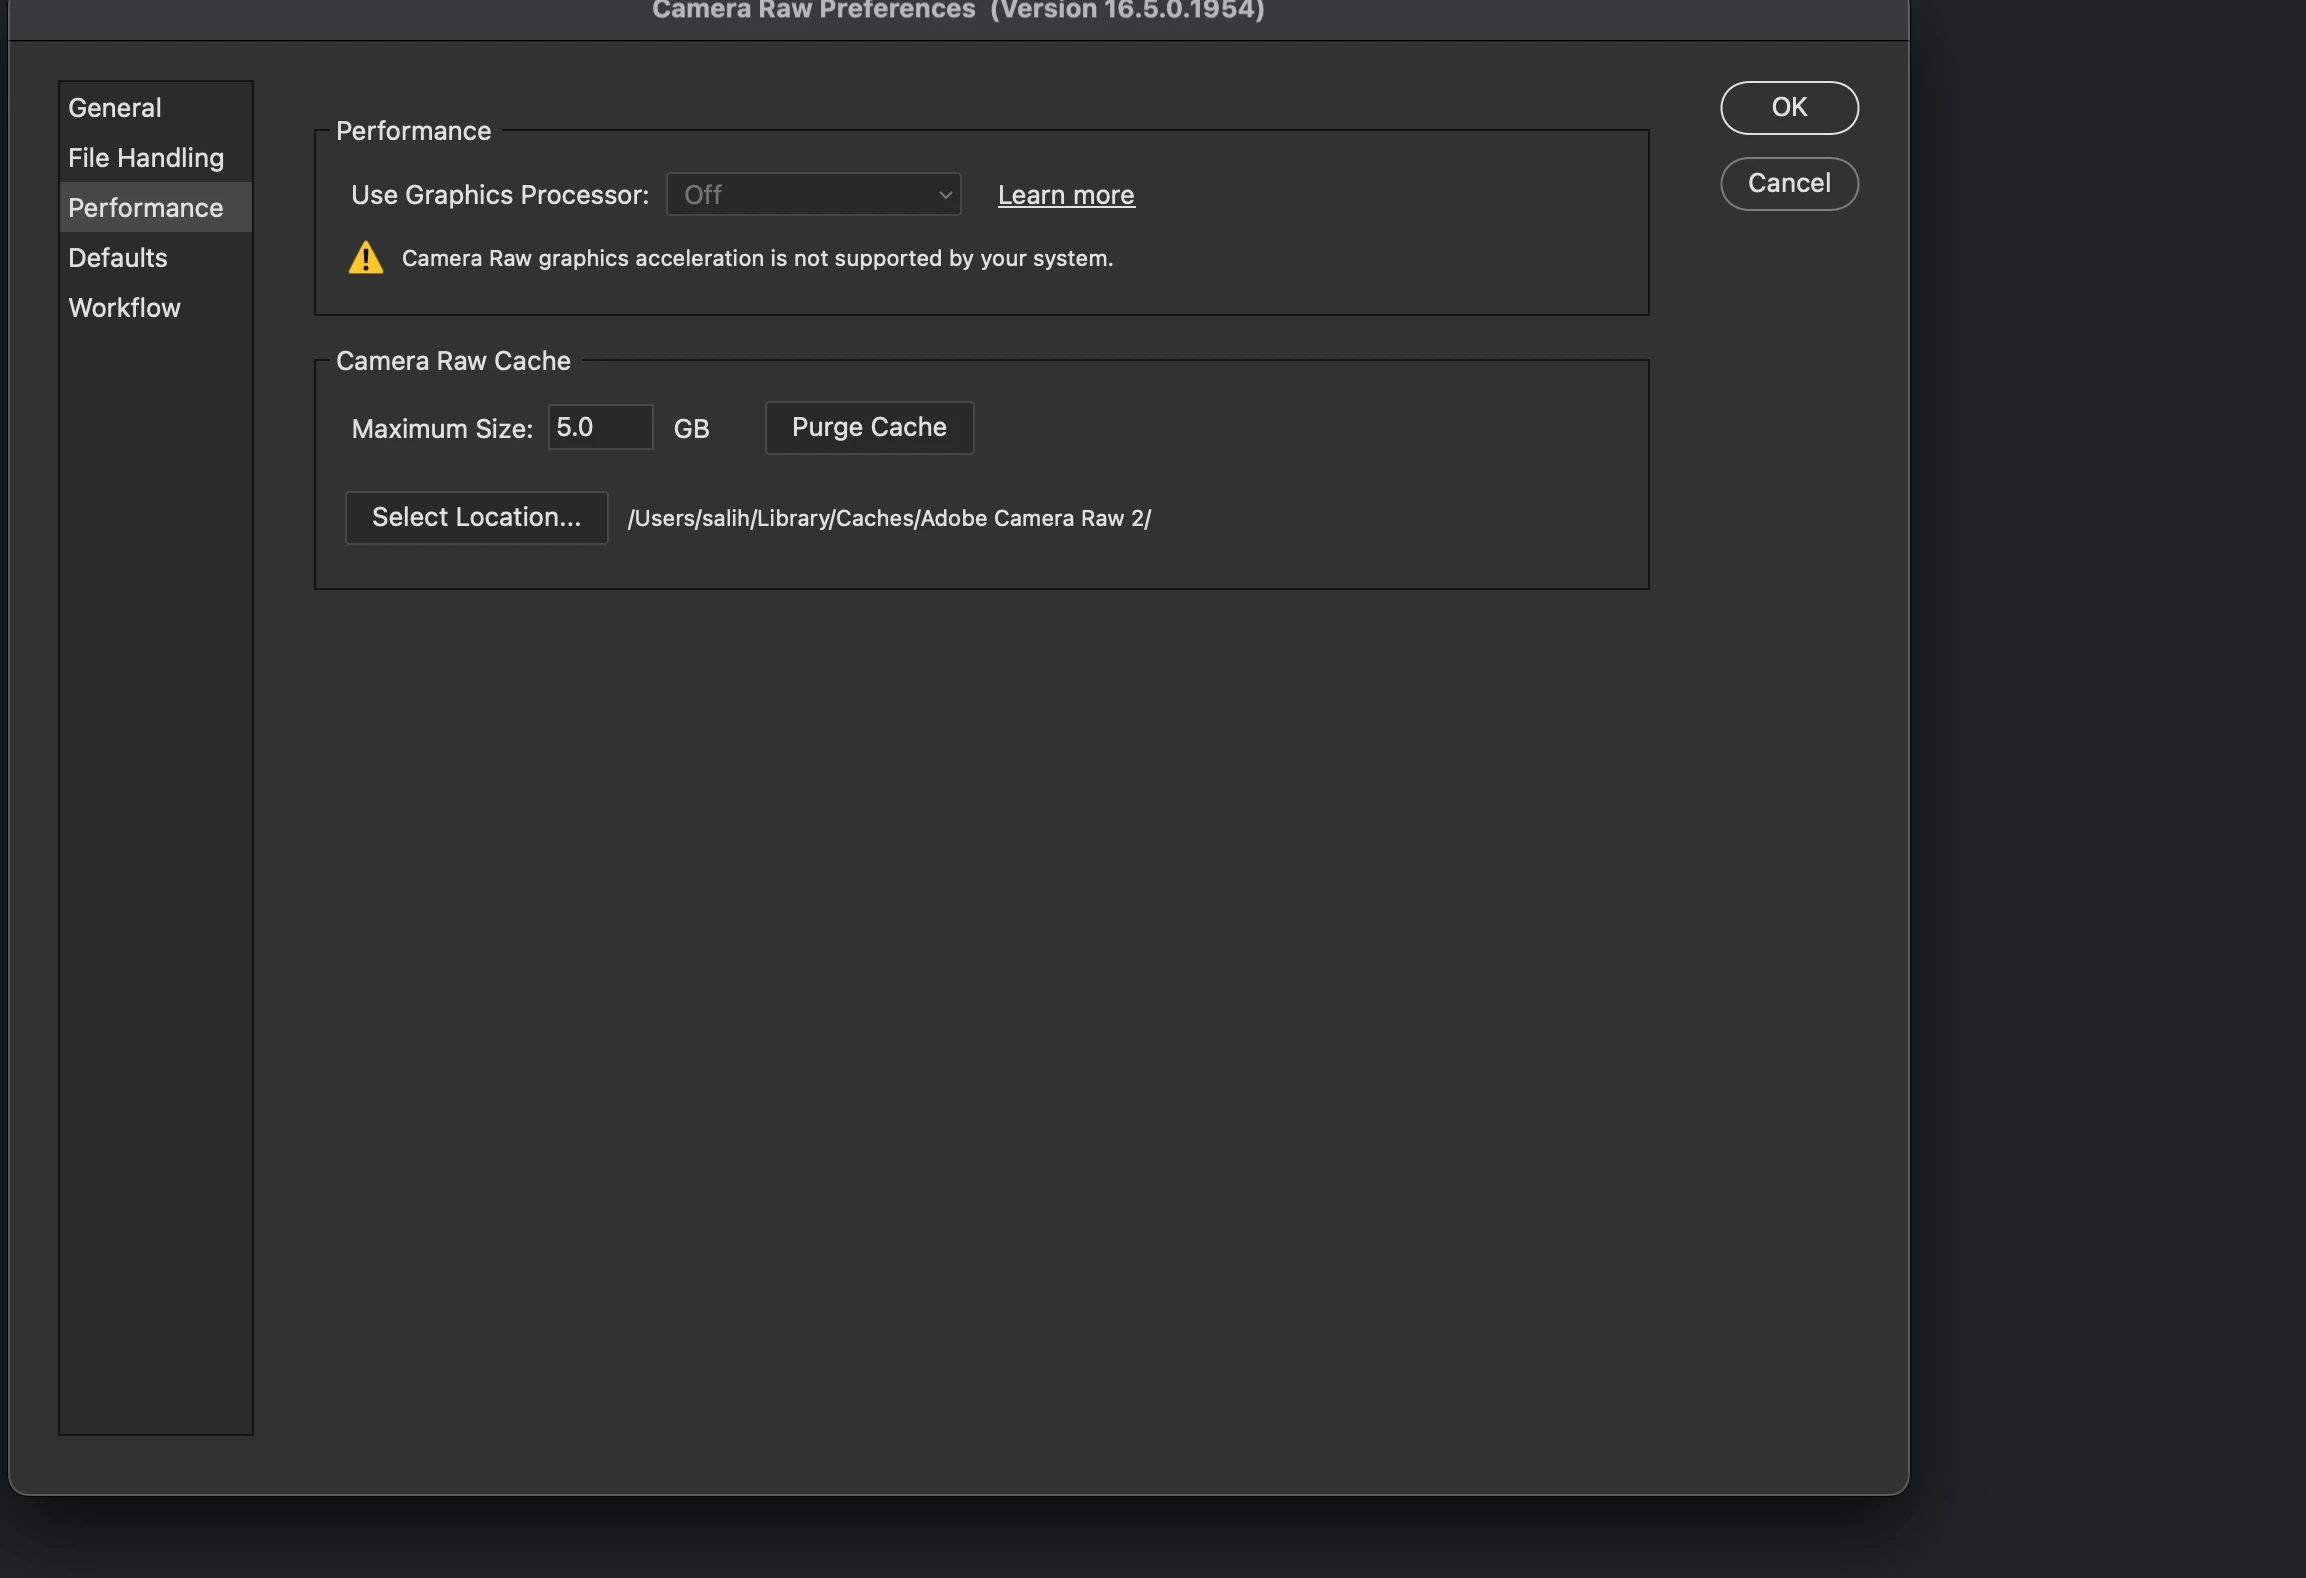The height and width of the screenshot is (1578, 2306).
Task: Switch to File Handling preferences
Action: [x=146, y=158]
